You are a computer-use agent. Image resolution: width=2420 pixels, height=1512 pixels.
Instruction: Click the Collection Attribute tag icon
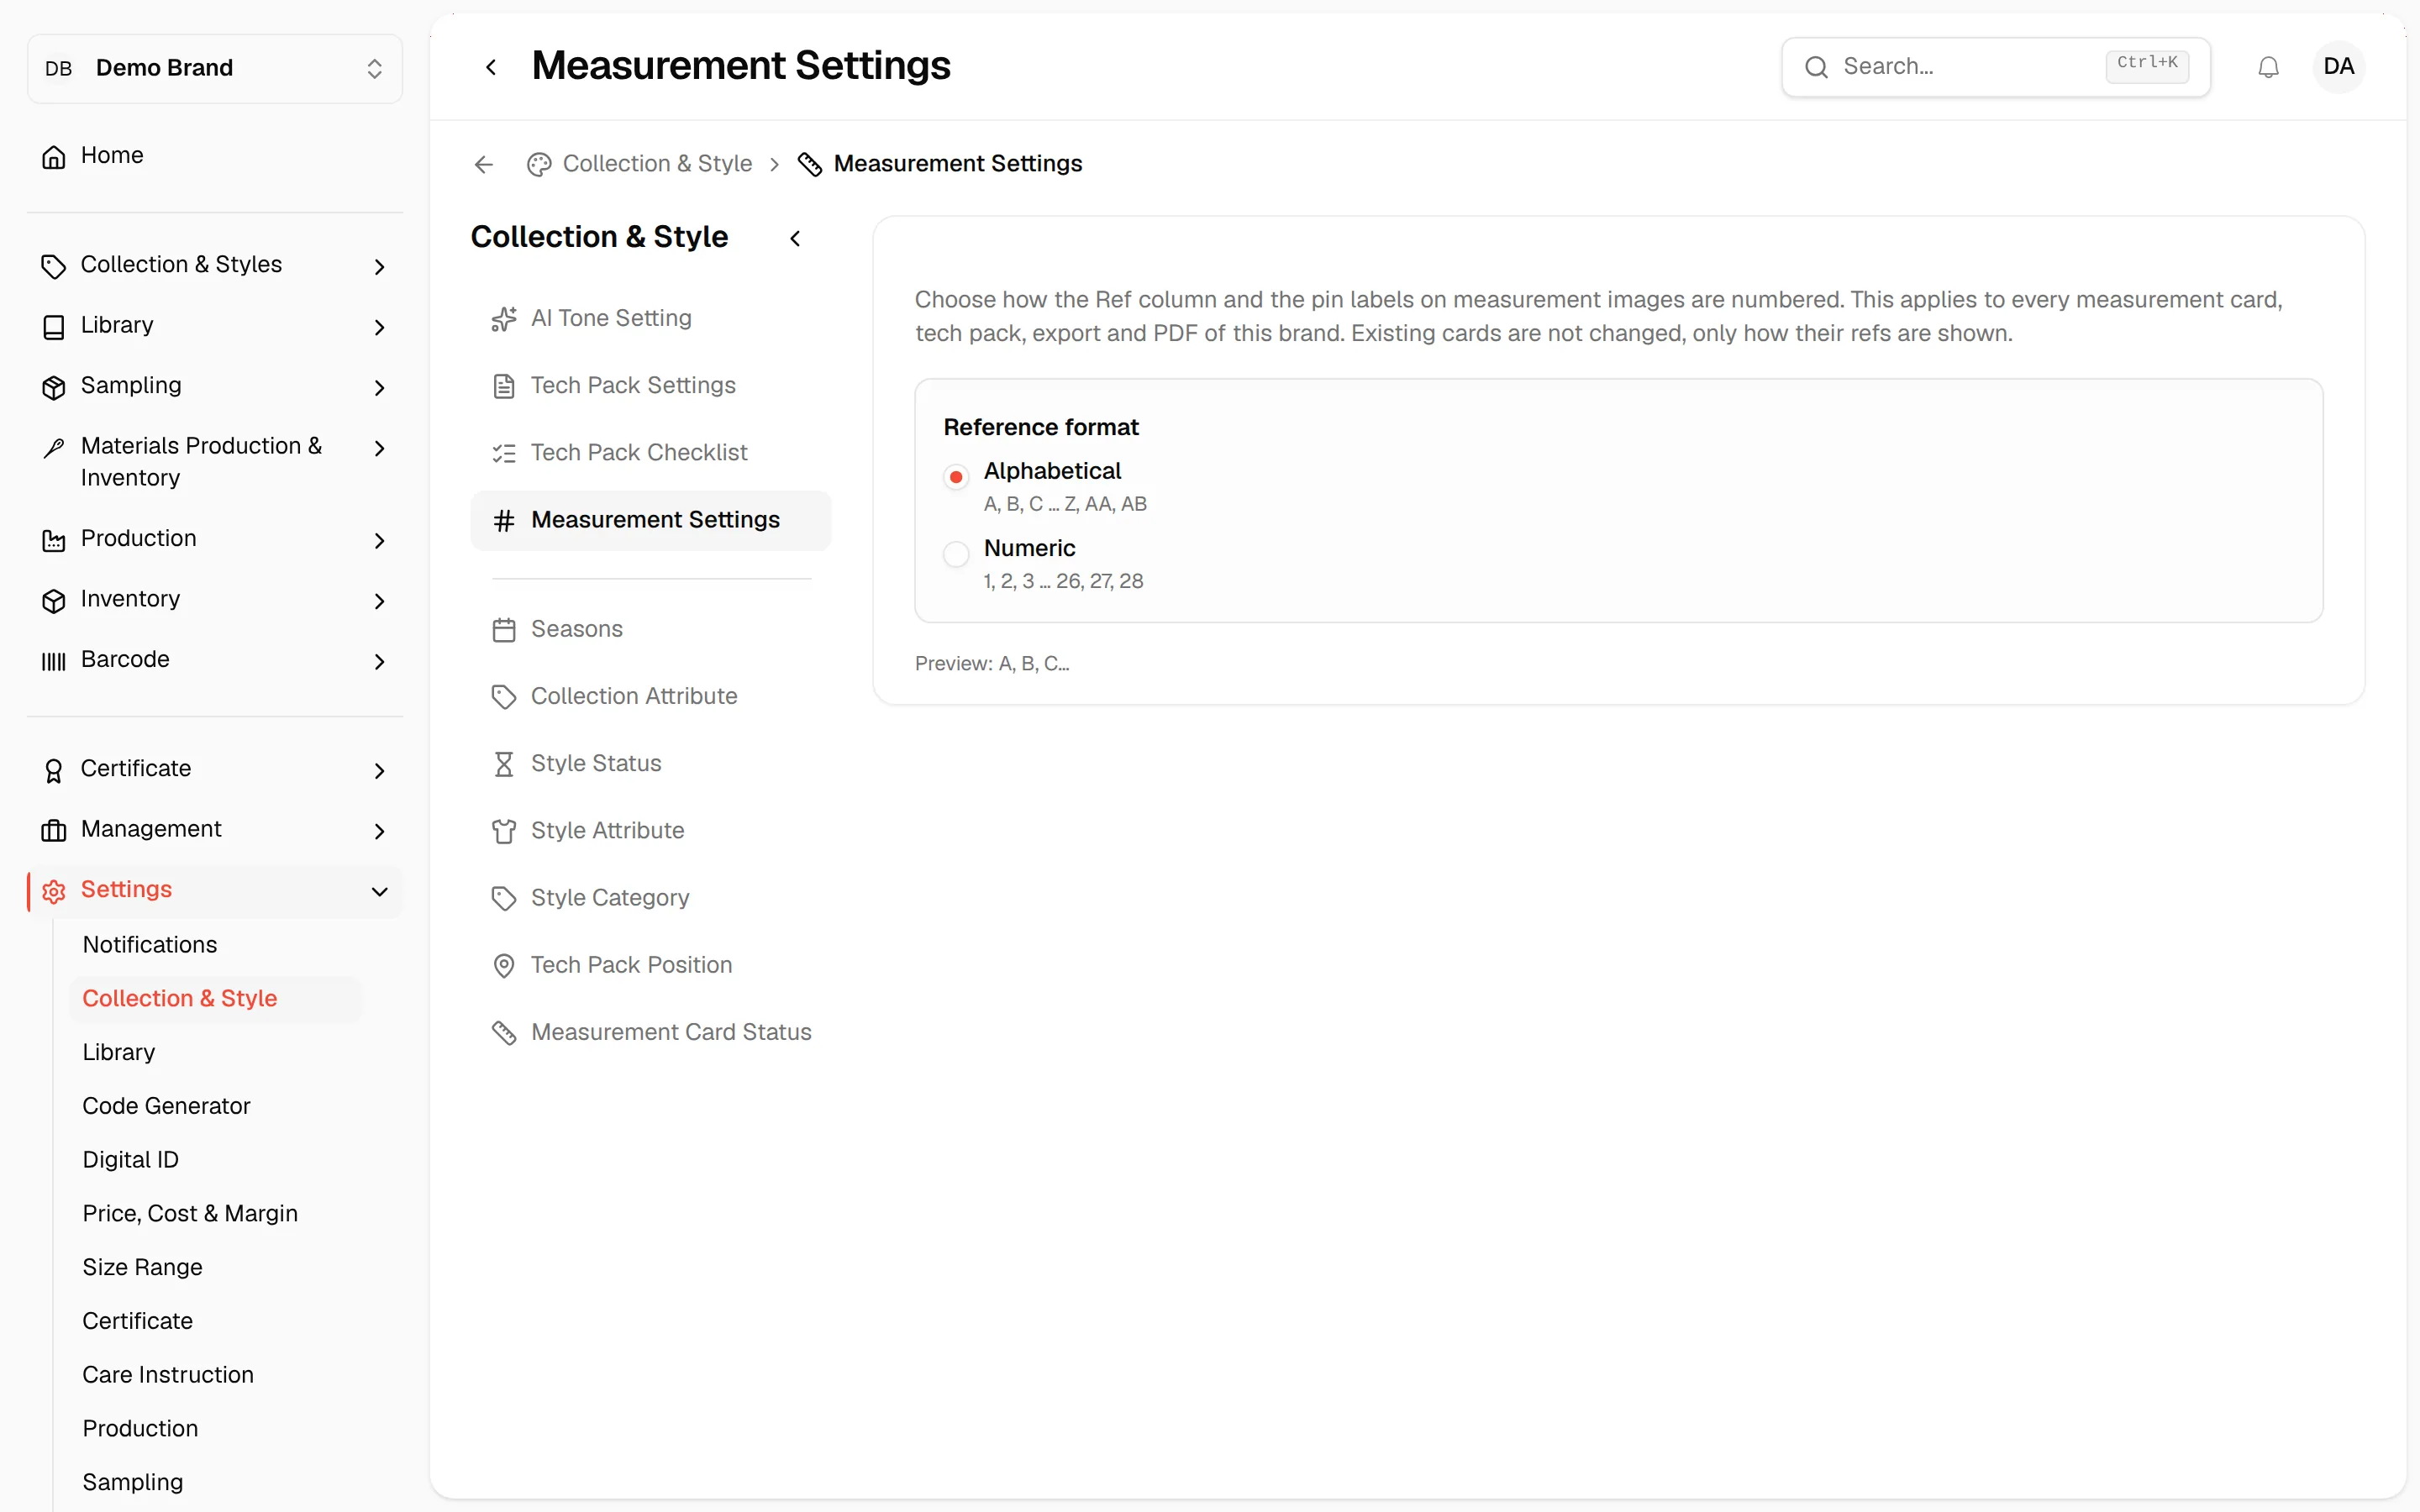pyautogui.click(x=504, y=697)
